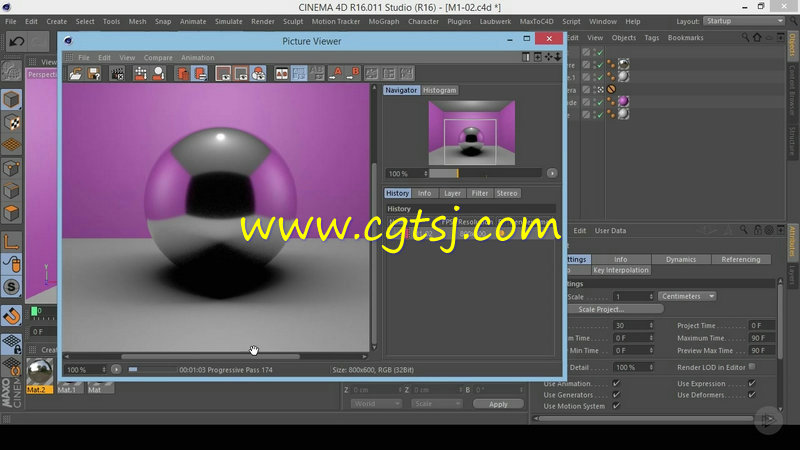
Task: Toggle Use Deformers checkbox
Action: [x=752, y=394]
